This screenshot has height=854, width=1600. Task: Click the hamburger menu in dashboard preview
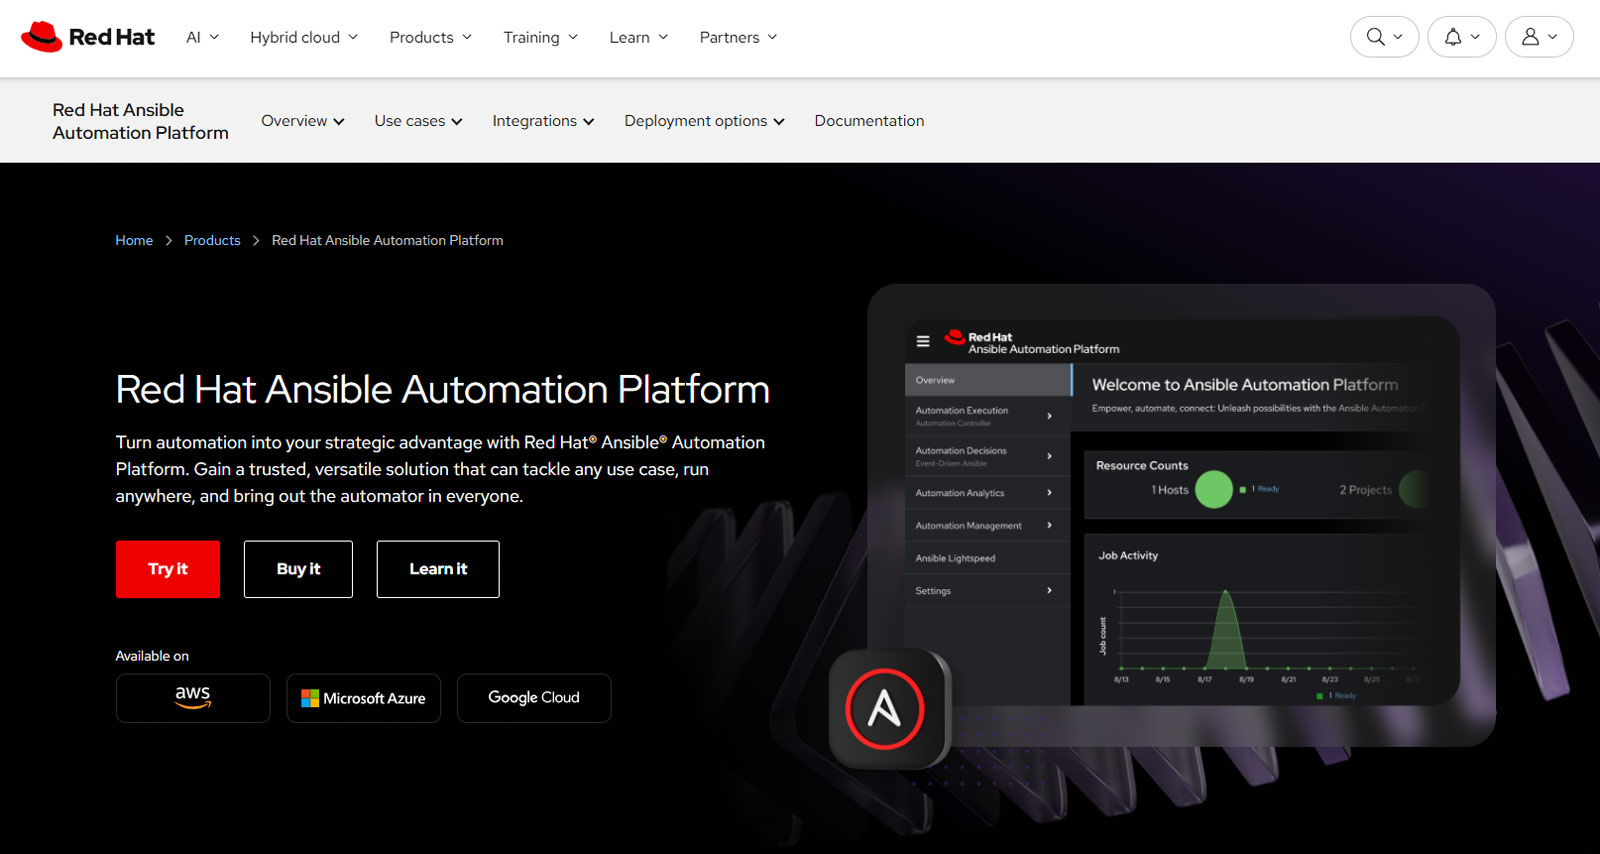[x=923, y=342]
